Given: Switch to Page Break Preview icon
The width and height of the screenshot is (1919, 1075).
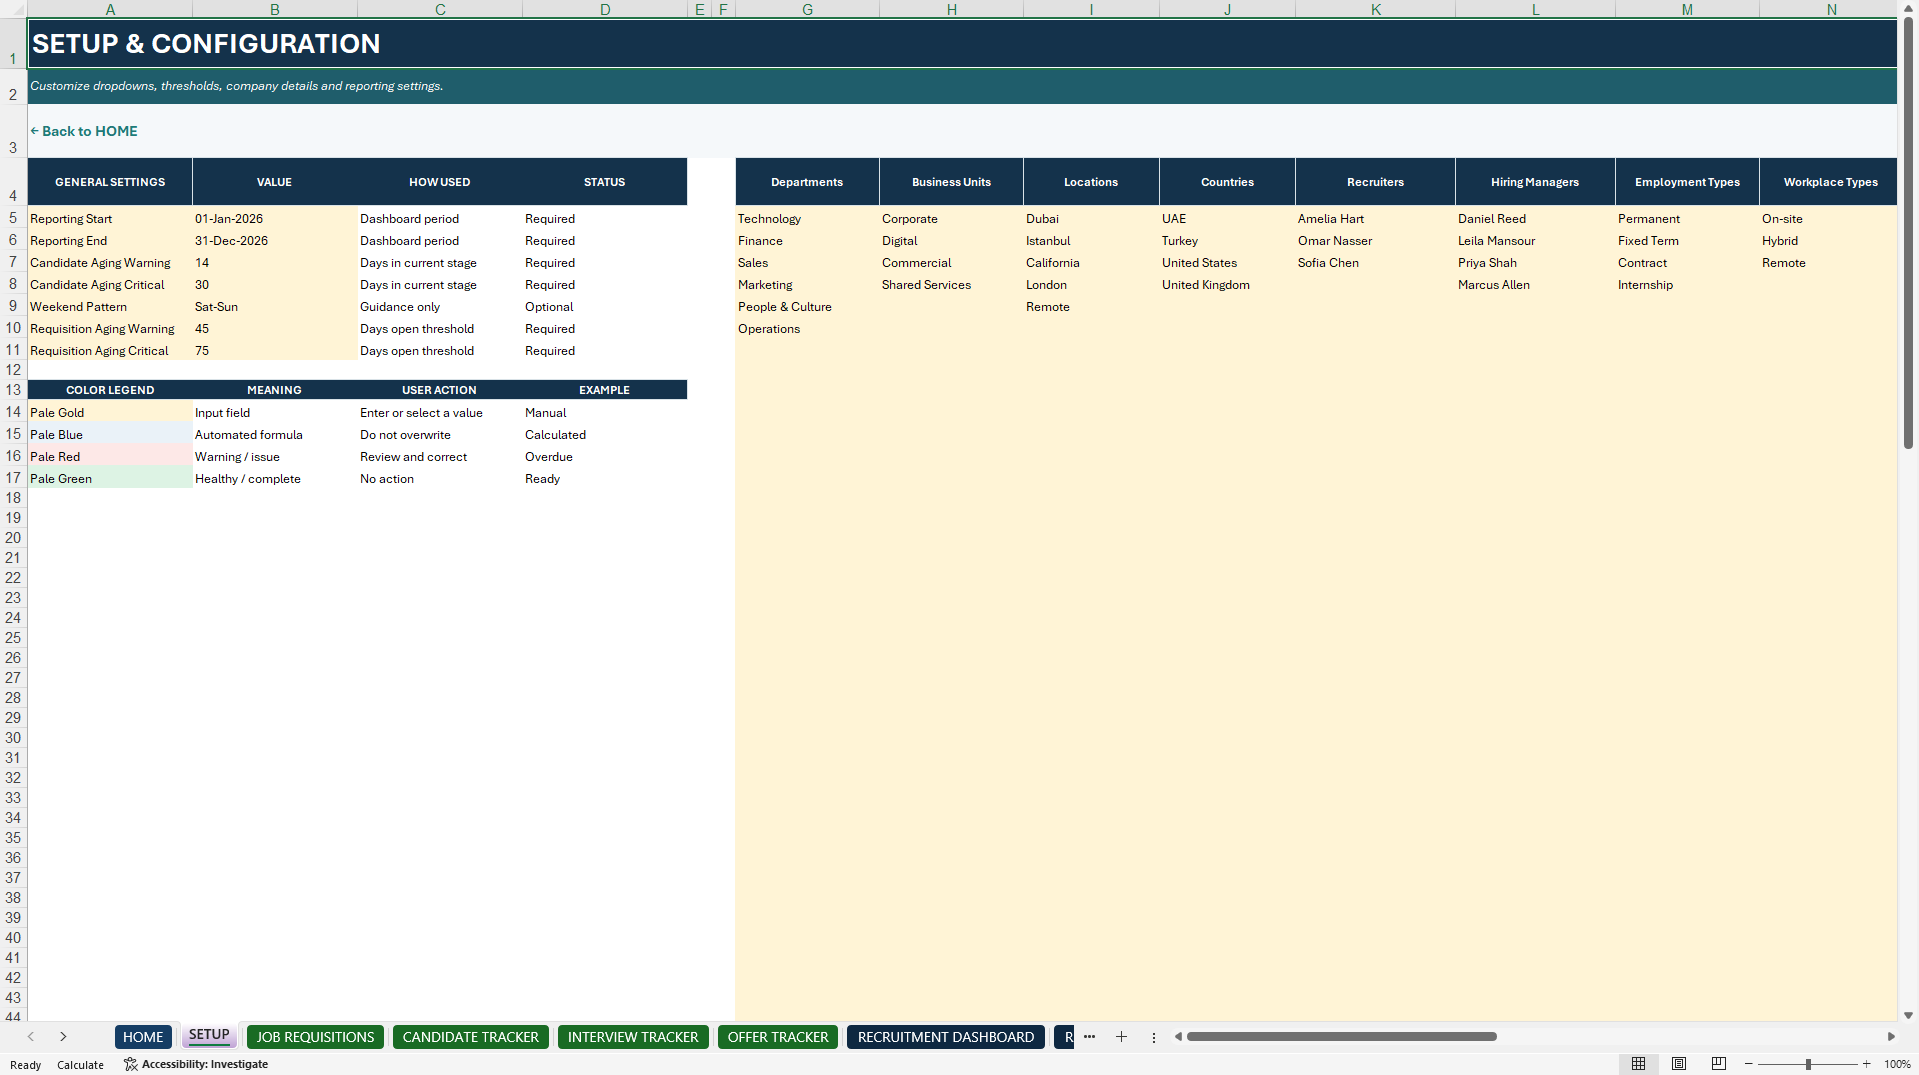Looking at the screenshot, I should (1719, 1064).
